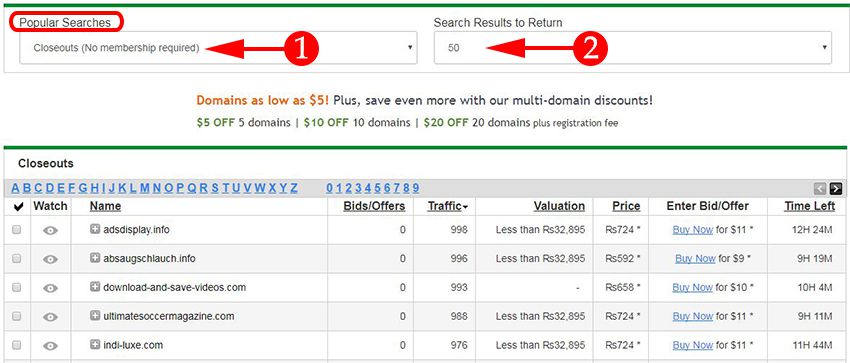
Task: Sort by the Time Left column header
Action: click(x=810, y=206)
